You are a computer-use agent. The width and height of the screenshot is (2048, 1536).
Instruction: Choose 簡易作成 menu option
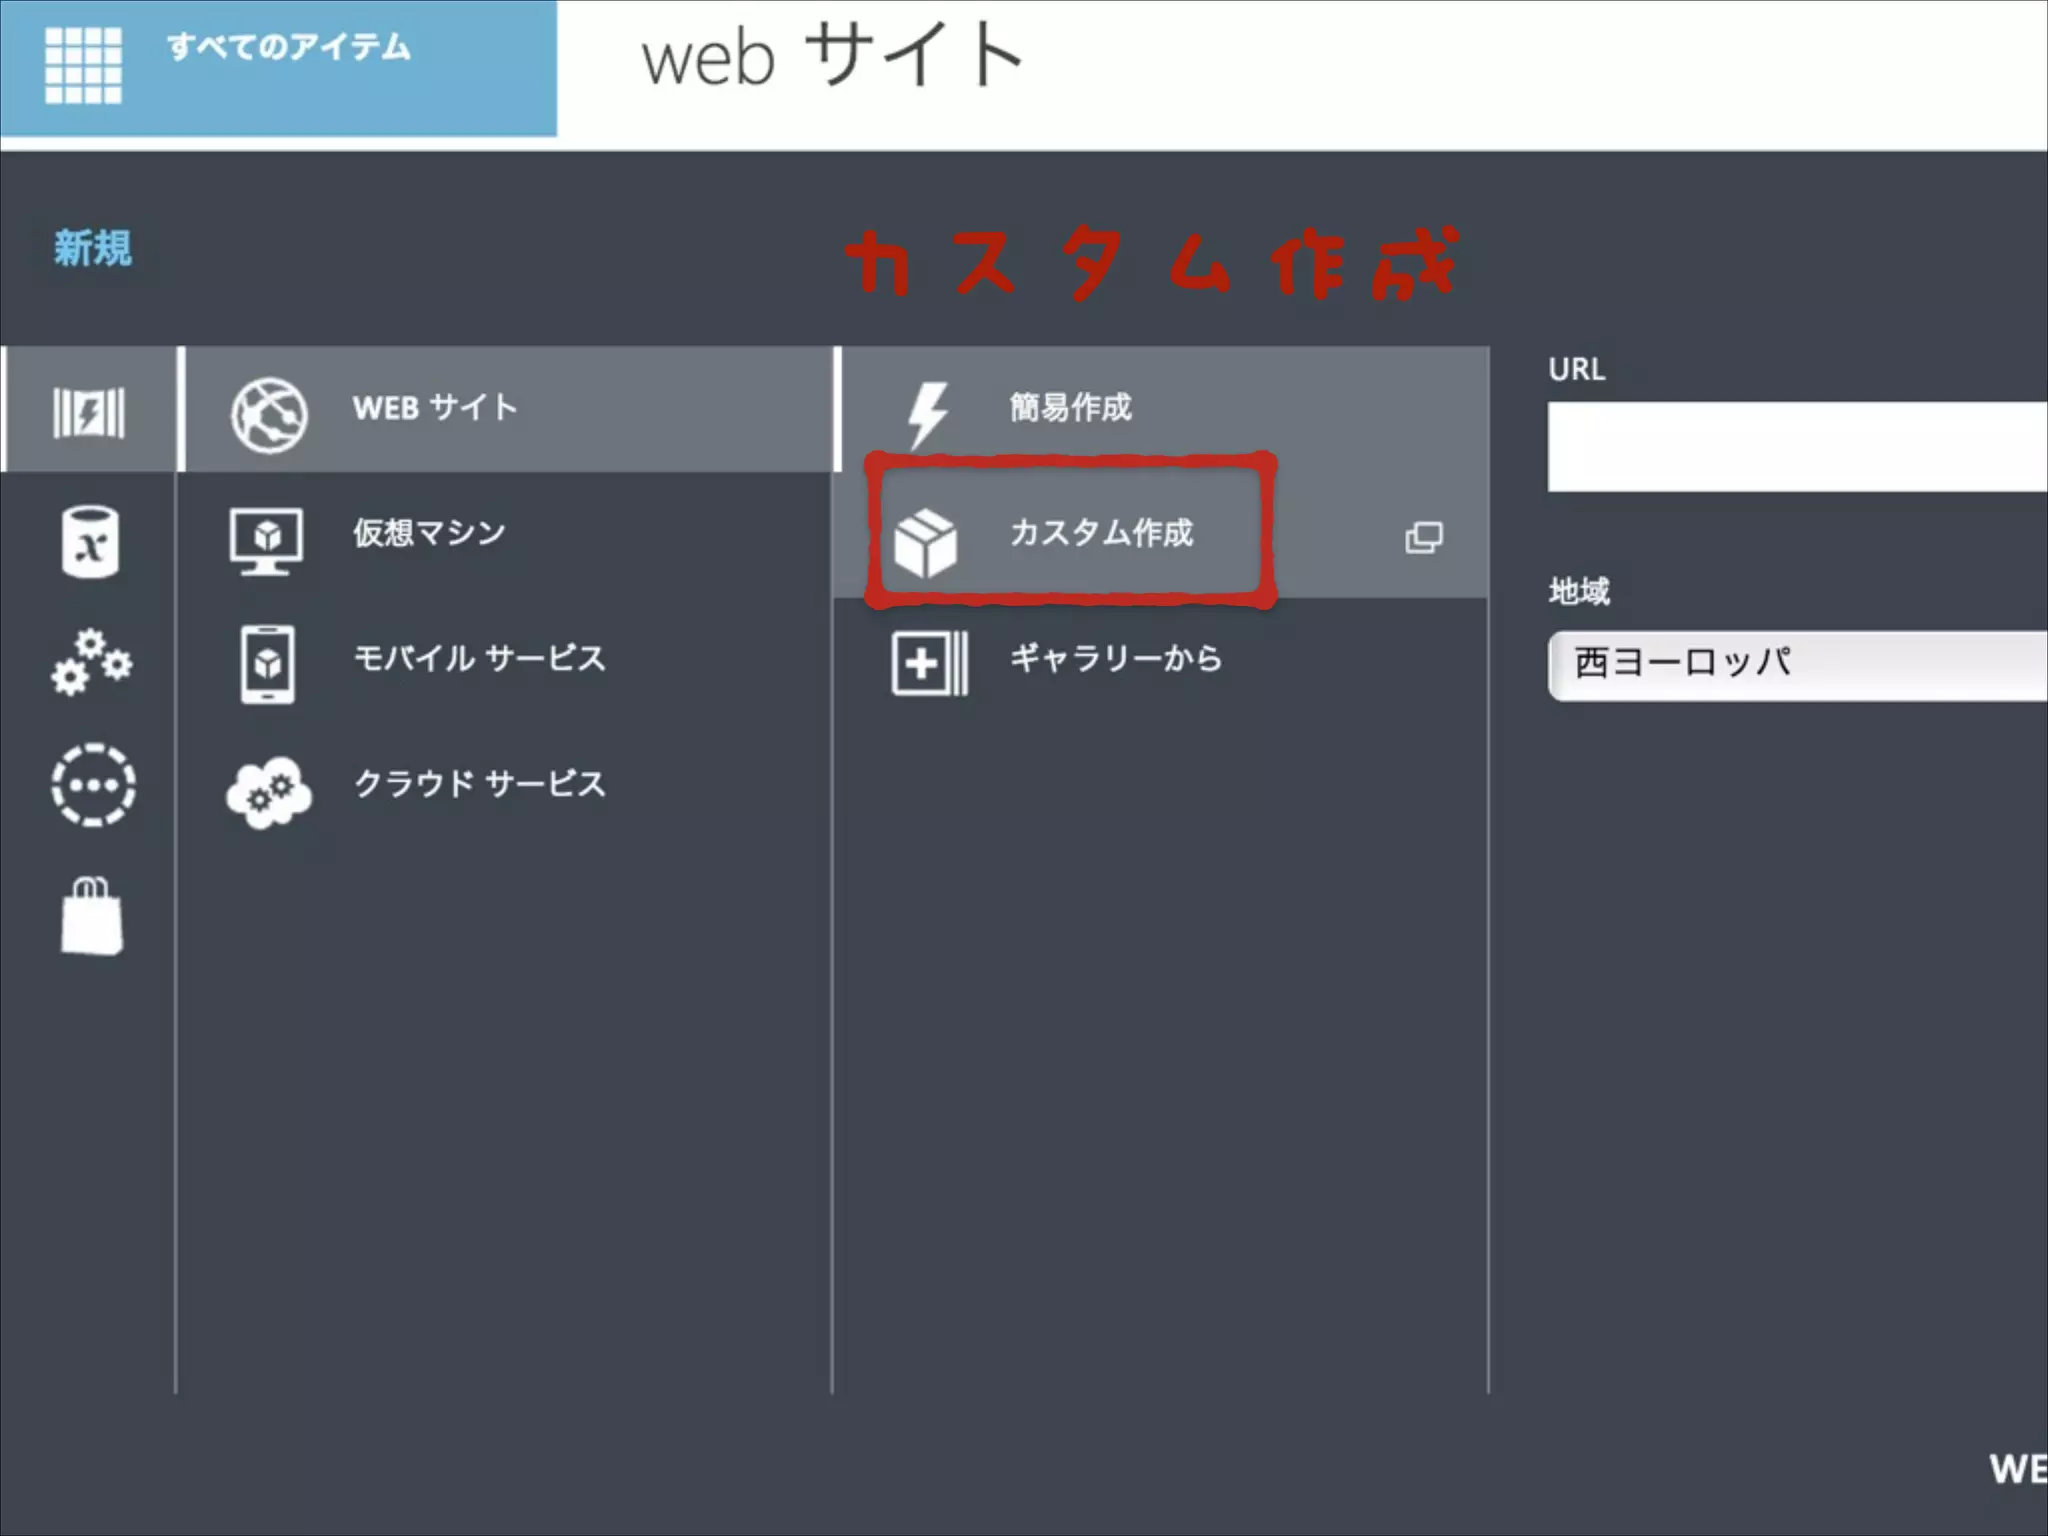coord(1070,407)
